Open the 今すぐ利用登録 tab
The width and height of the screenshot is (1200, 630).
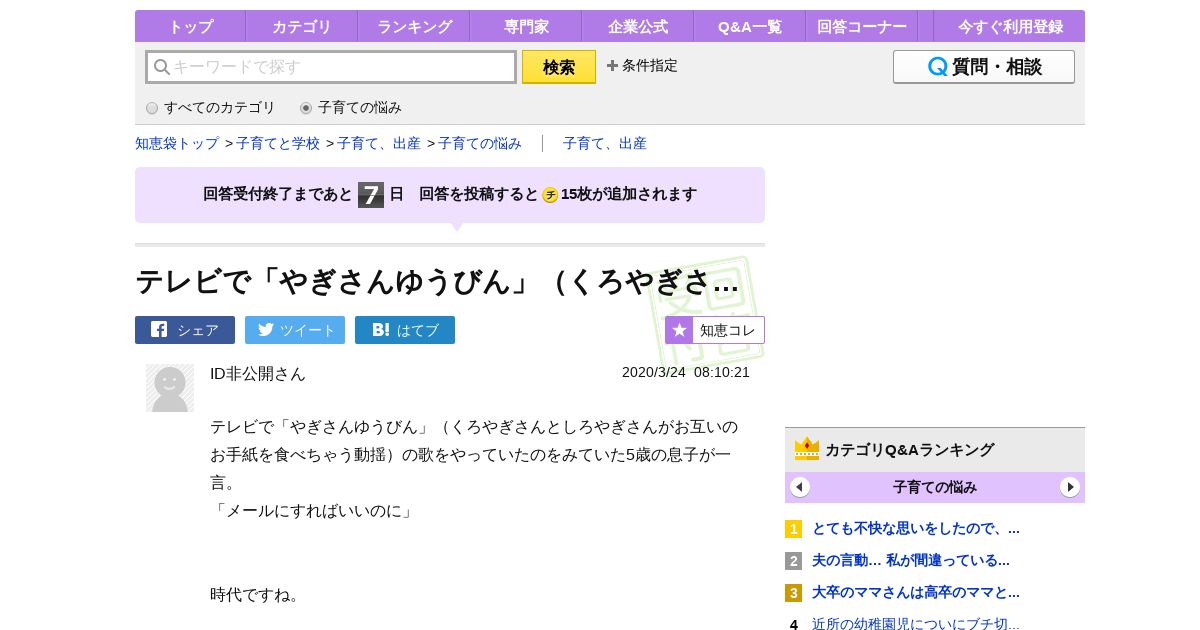pos(1008,27)
